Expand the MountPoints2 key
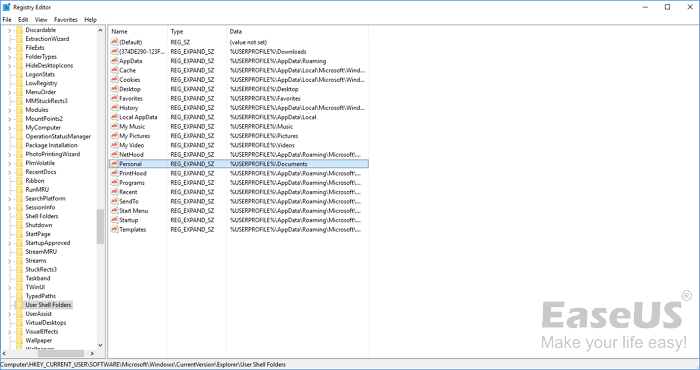Screen dimensions: 700x370 tap(9, 119)
